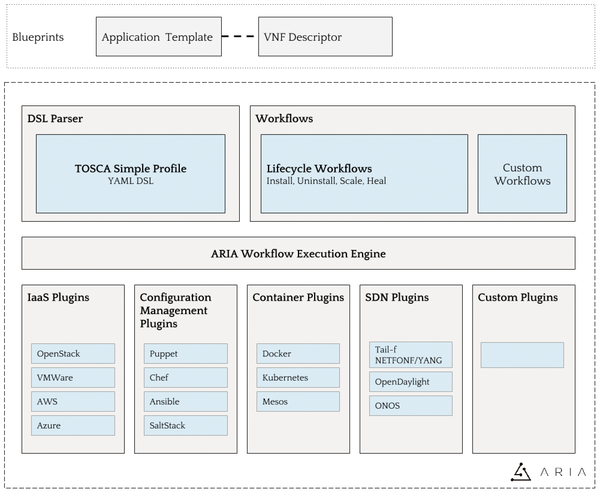The image size is (600, 495).
Task: Click the Mesos plugin box
Action: coord(298,401)
